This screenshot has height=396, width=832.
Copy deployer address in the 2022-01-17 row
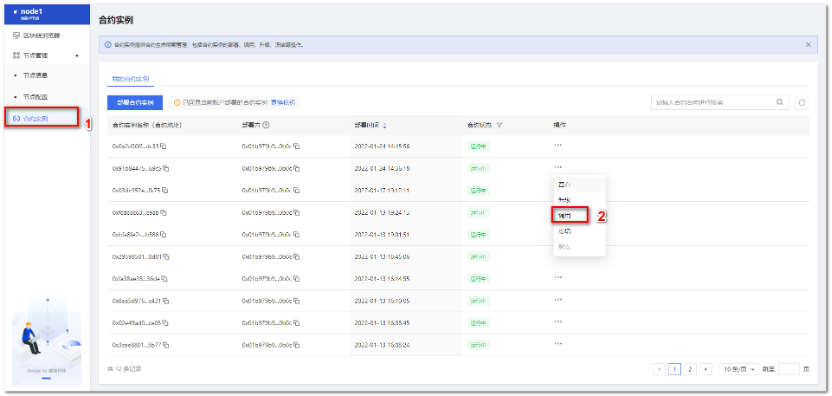[x=297, y=191]
